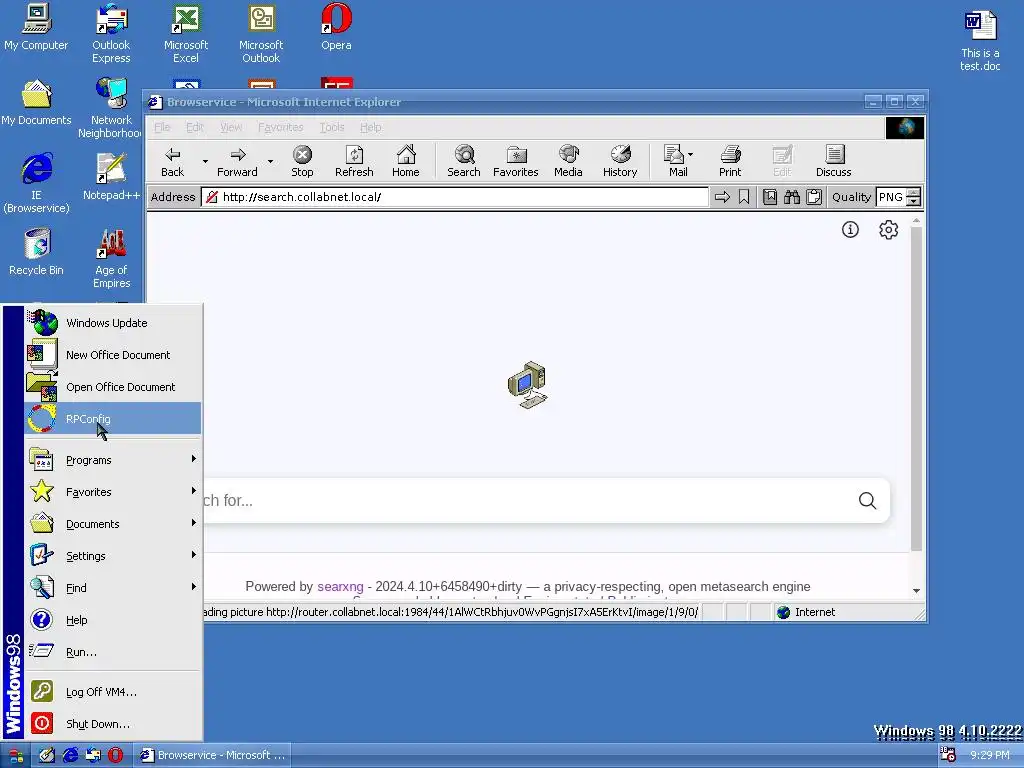Image resolution: width=1024 pixels, height=768 pixels.
Task: Open RPConfig from the Start menu
Action: (x=112, y=419)
